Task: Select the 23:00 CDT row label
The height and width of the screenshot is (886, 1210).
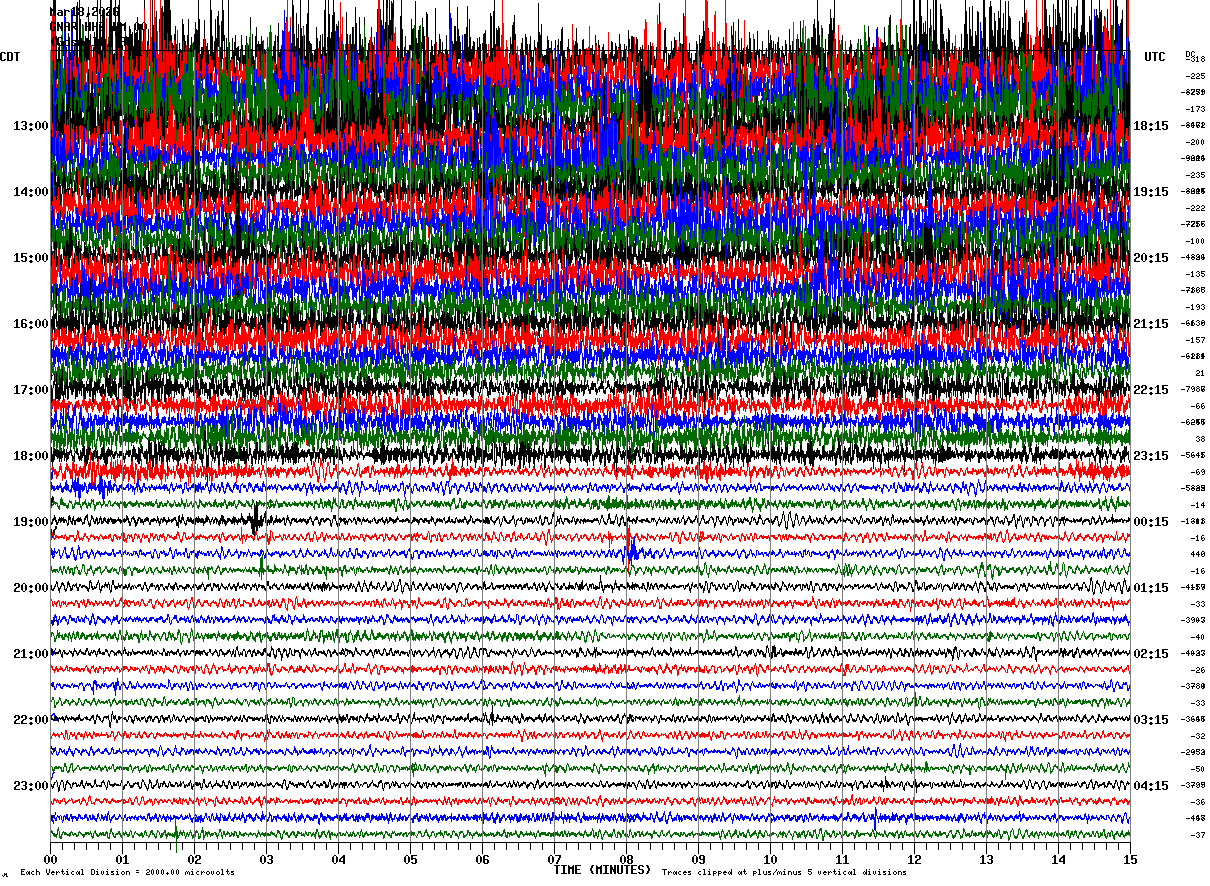Action: tap(31, 786)
